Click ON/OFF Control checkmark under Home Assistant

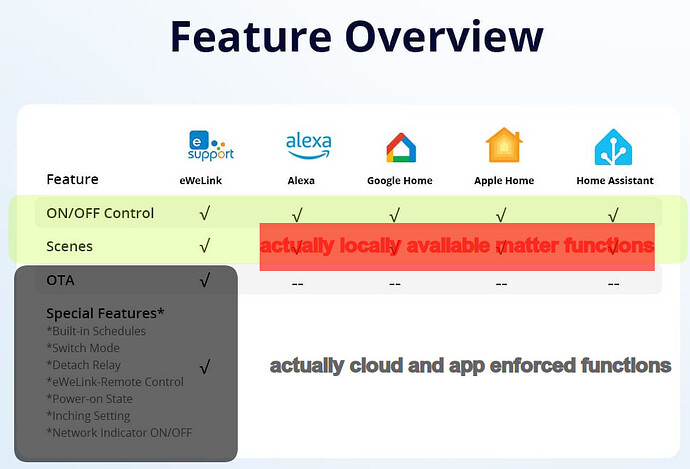point(613,215)
